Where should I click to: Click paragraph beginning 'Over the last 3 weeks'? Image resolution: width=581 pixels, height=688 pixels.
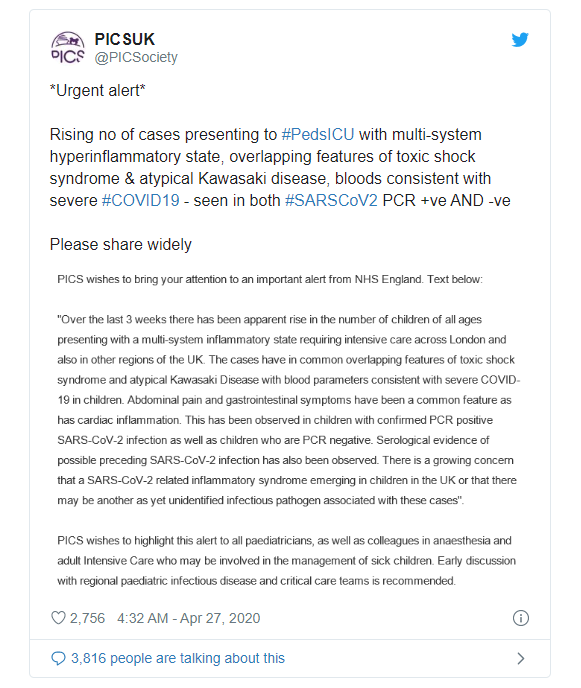coord(288,410)
